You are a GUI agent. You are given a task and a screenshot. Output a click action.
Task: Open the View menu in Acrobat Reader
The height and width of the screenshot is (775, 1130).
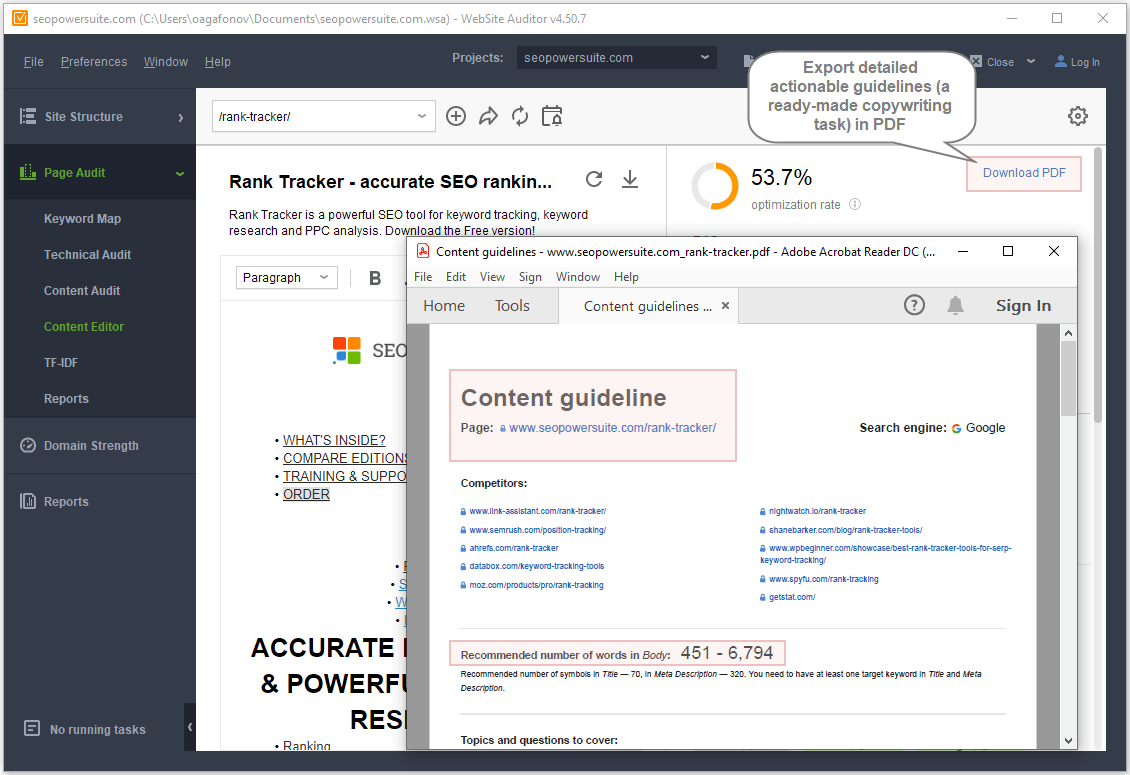pos(492,277)
